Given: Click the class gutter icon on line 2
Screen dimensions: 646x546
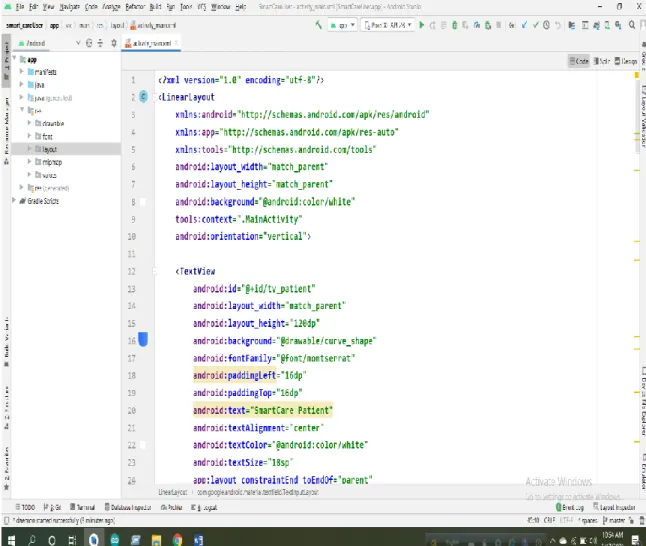Looking at the screenshot, I should [143, 97].
